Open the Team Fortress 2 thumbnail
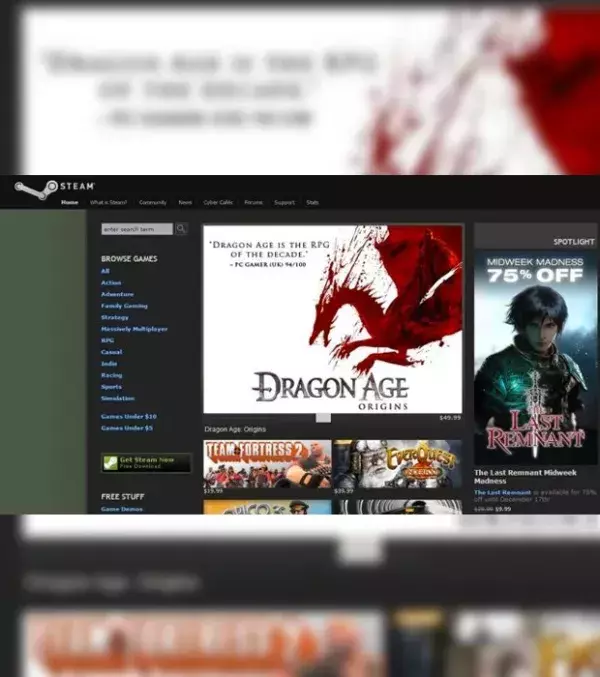This screenshot has height=677, width=600. point(267,464)
